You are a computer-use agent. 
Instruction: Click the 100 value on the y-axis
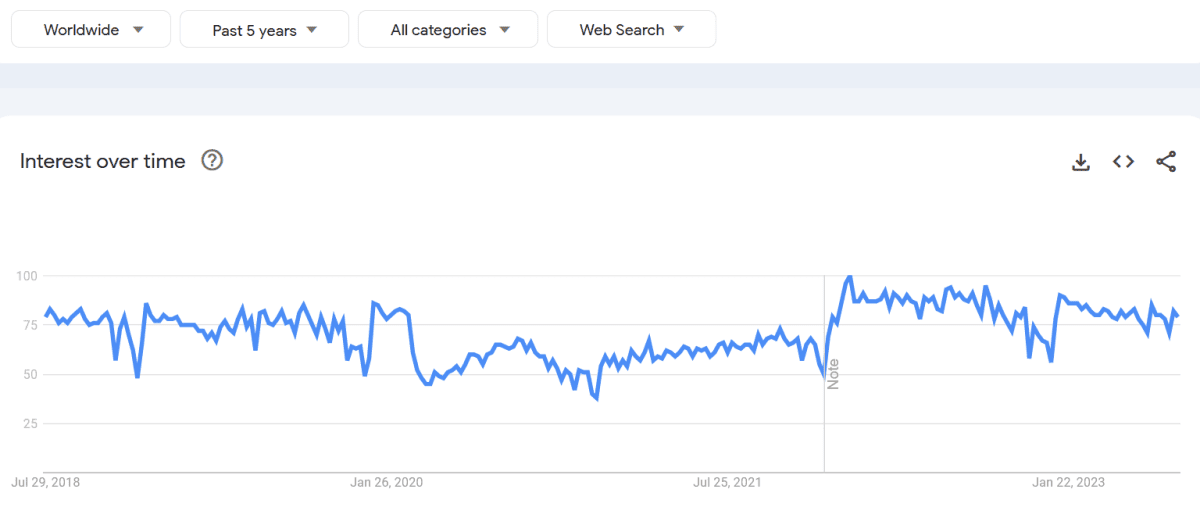(x=26, y=275)
